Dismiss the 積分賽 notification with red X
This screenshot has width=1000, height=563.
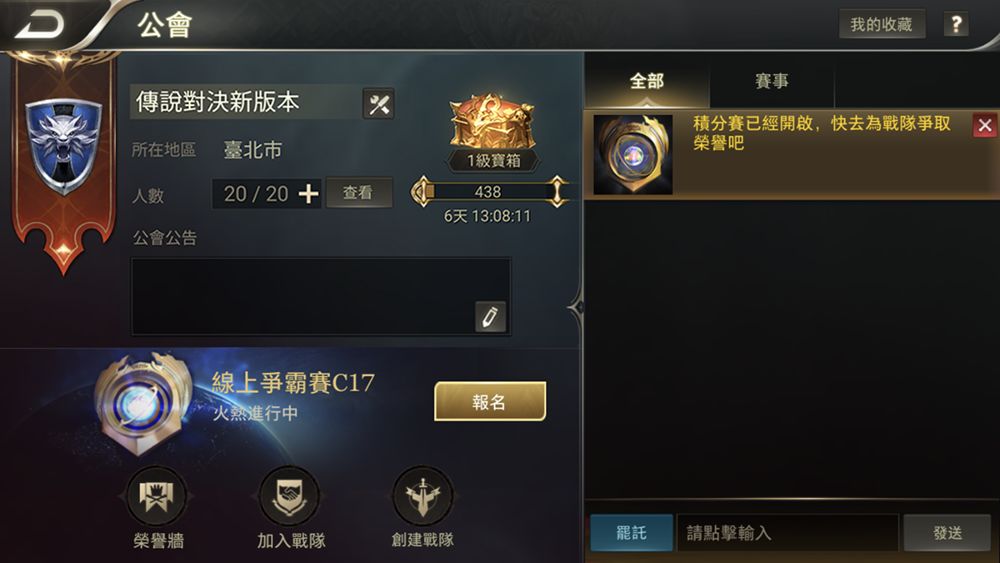pos(985,126)
